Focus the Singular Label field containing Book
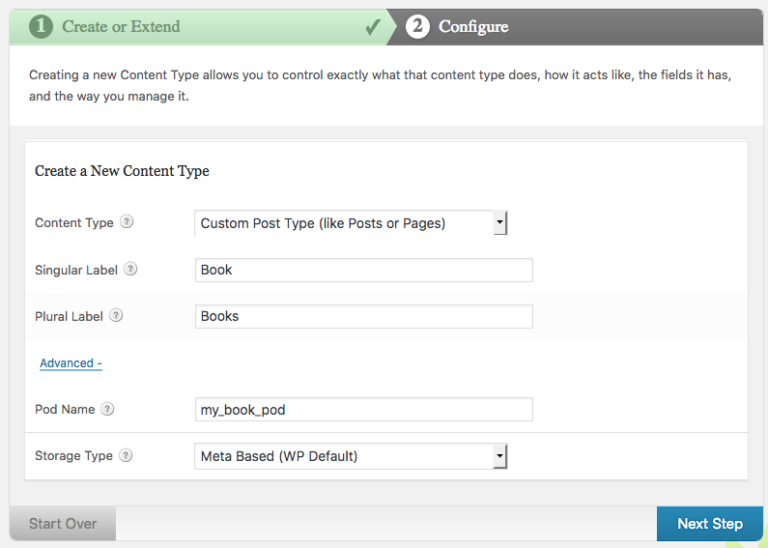Image resolution: width=768 pixels, height=548 pixels. pos(364,270)
